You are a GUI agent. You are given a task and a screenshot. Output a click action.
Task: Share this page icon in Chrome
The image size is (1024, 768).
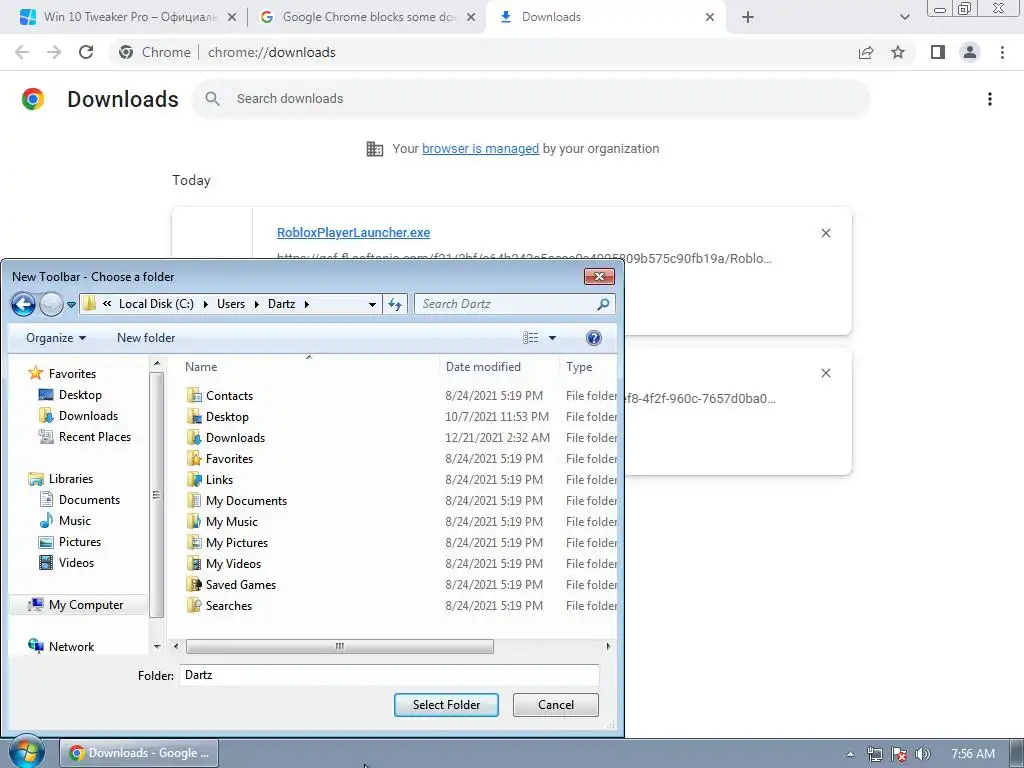(x=866, y=52)
